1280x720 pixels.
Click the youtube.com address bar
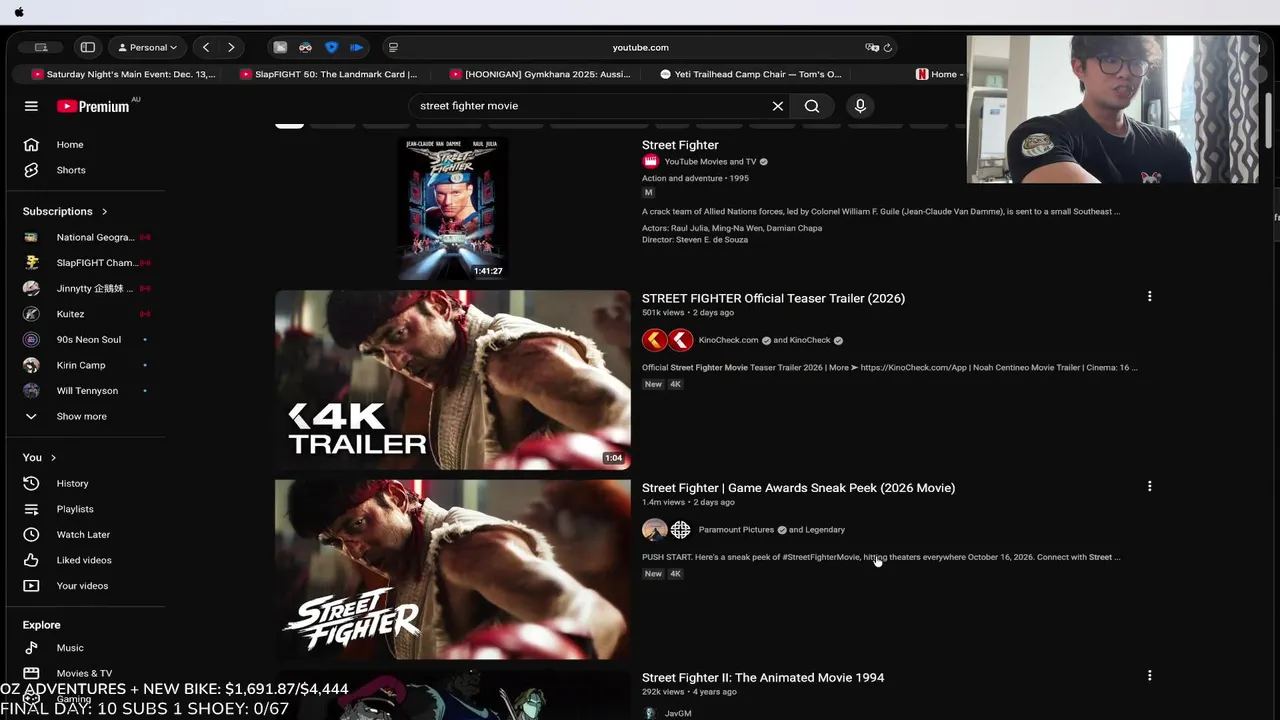640,47
